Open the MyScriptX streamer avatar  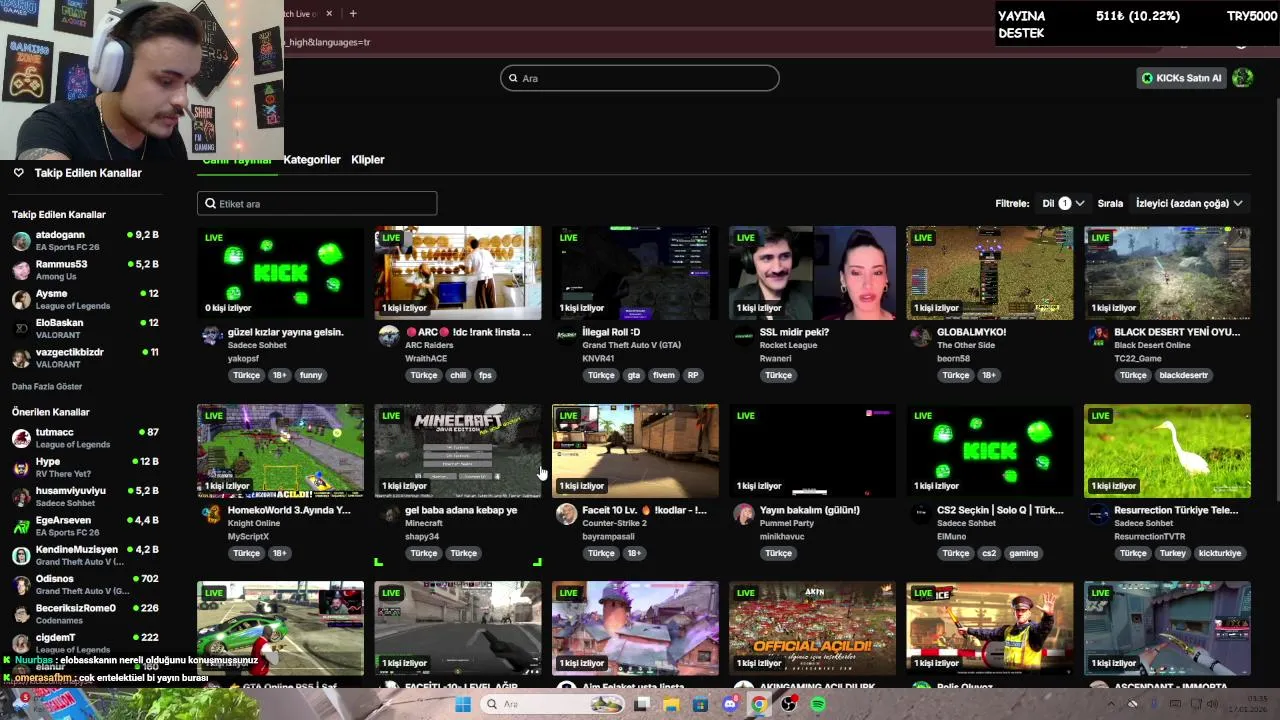click(211, 514)
